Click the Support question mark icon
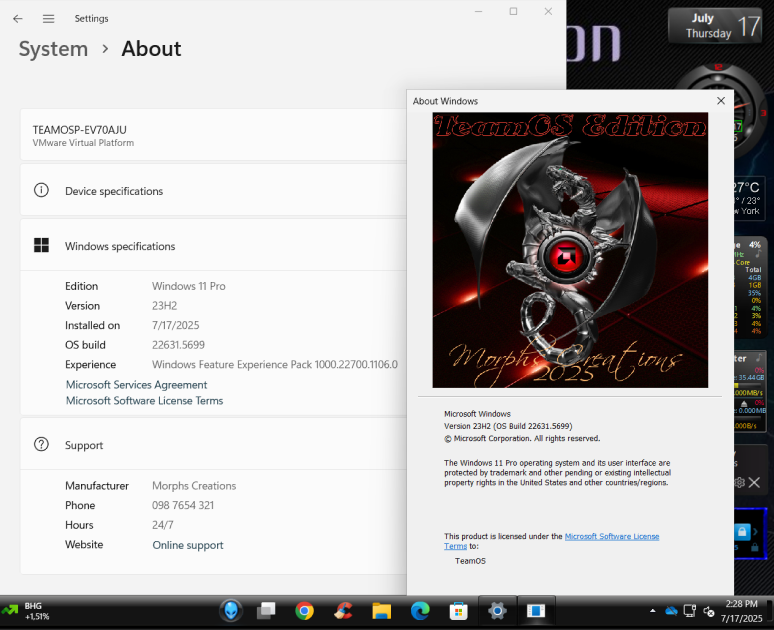This screenshot has width=774, height=630. (41, 444)
